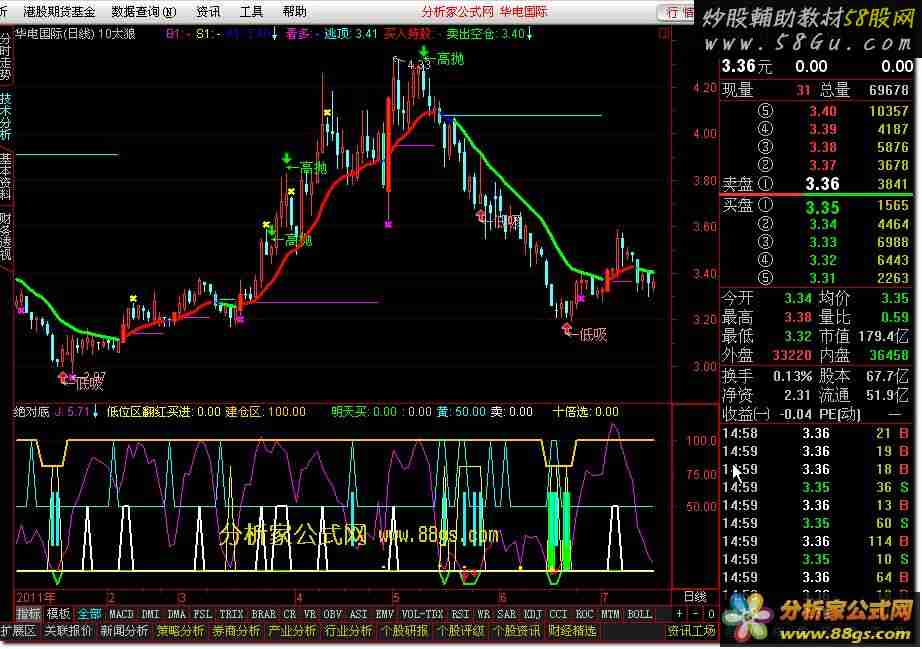Click the 华电国际(日线) chart title

55,34
